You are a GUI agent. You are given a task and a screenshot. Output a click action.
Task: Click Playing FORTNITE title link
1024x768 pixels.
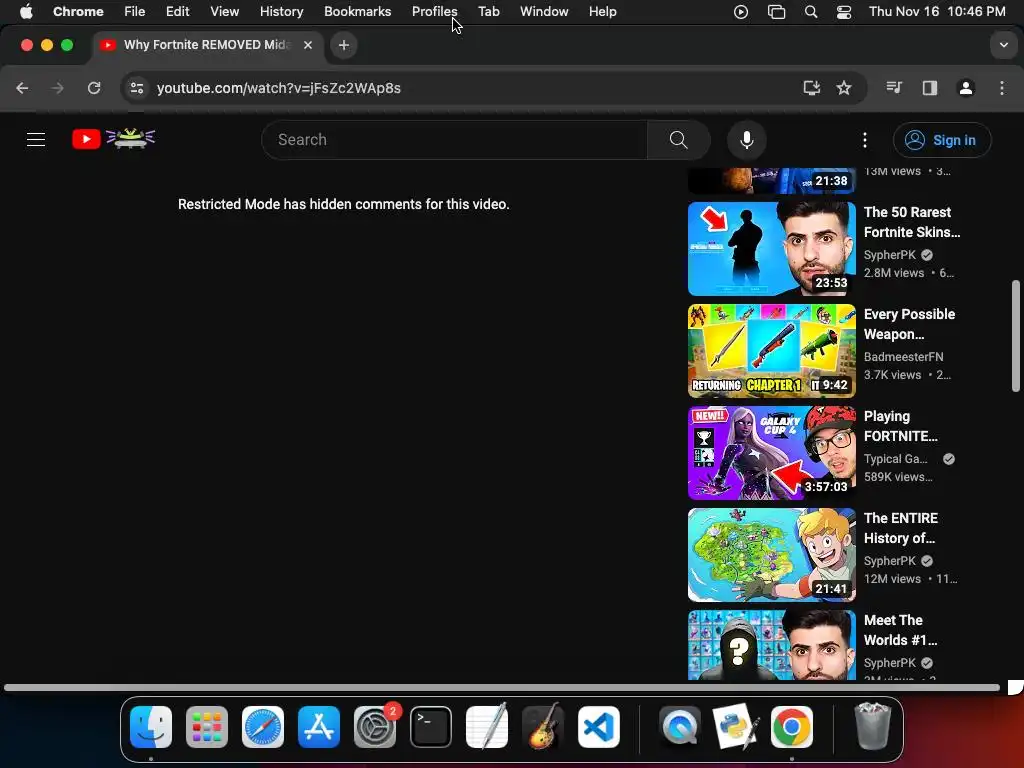901,426
